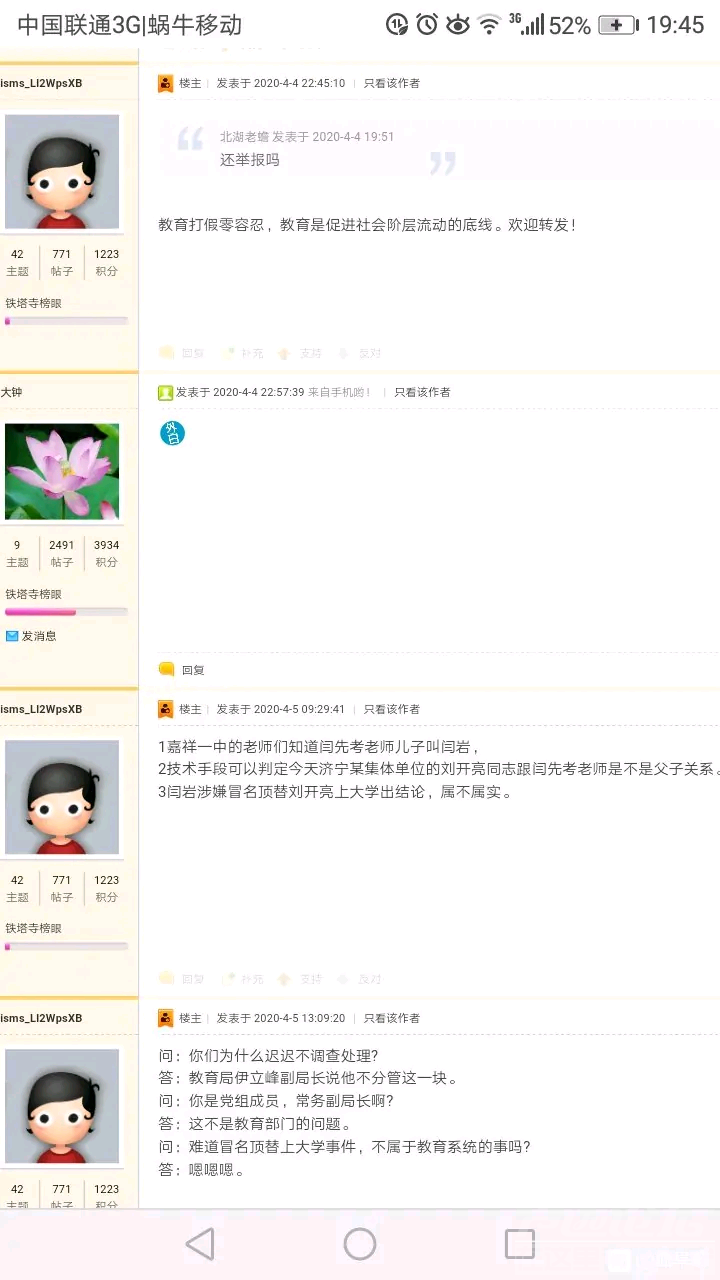Open username isms_LI2WpsXB at top post

(41, 83)
